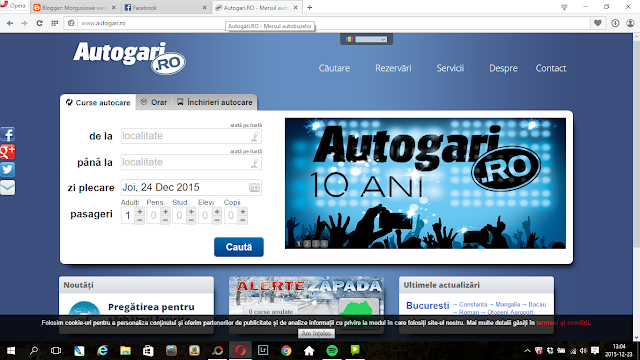Open taskbar search magnifier
The image size is (640, 360).
34,351
